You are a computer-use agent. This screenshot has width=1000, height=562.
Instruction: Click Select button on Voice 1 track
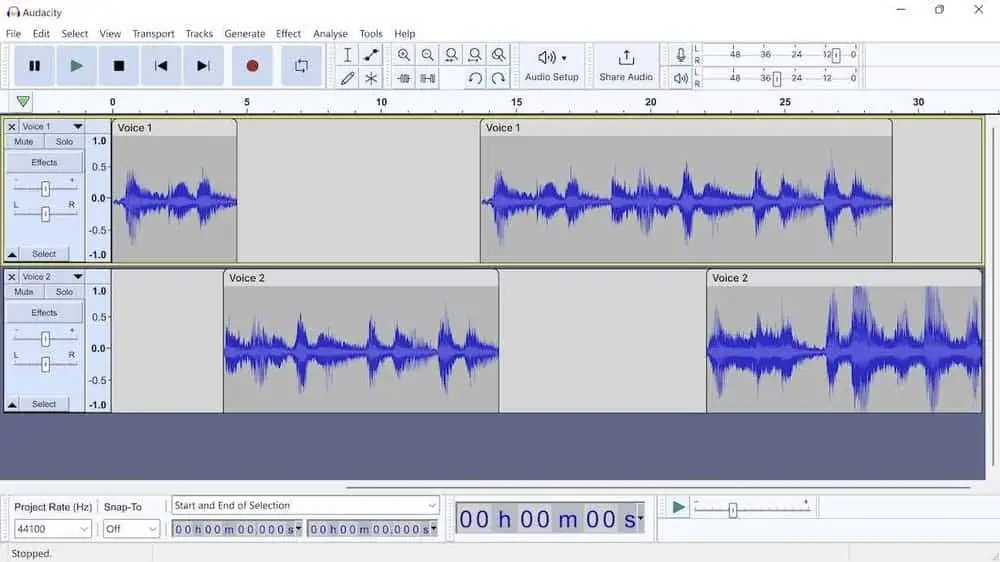[x=44, y=254]
